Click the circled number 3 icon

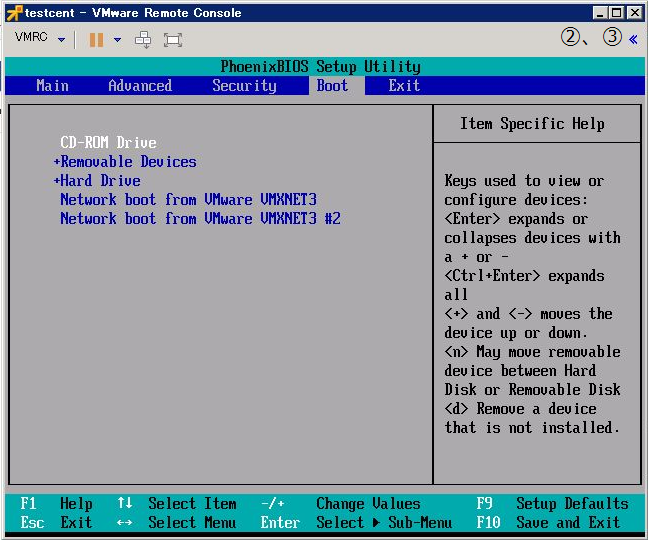(612, 38)
